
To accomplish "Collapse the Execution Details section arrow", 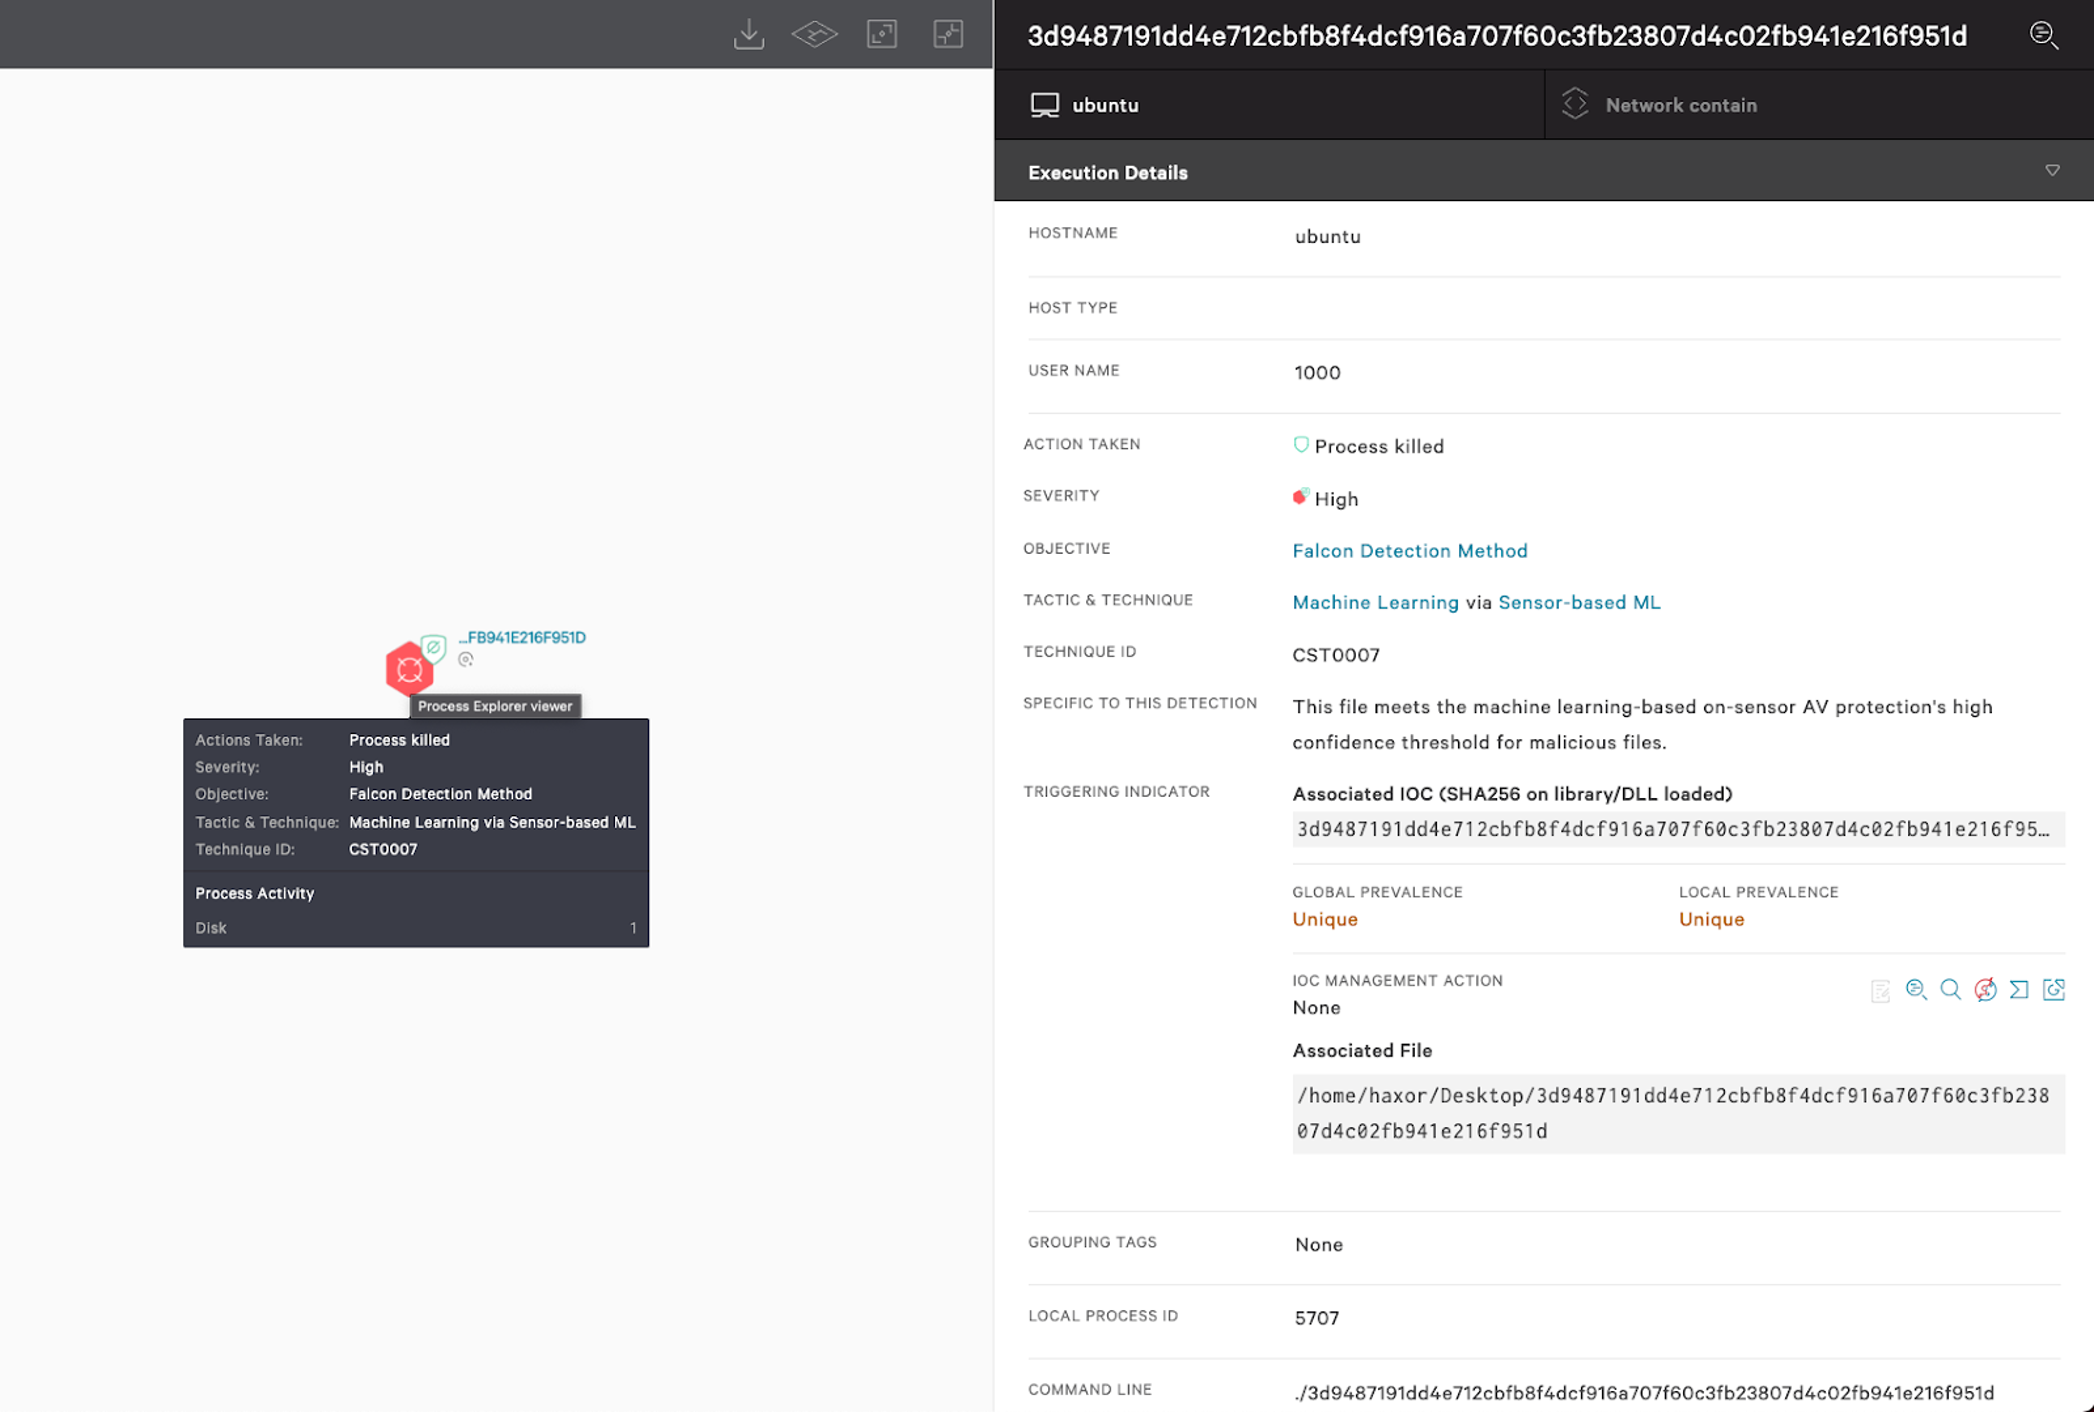I will click(2052, 171).
